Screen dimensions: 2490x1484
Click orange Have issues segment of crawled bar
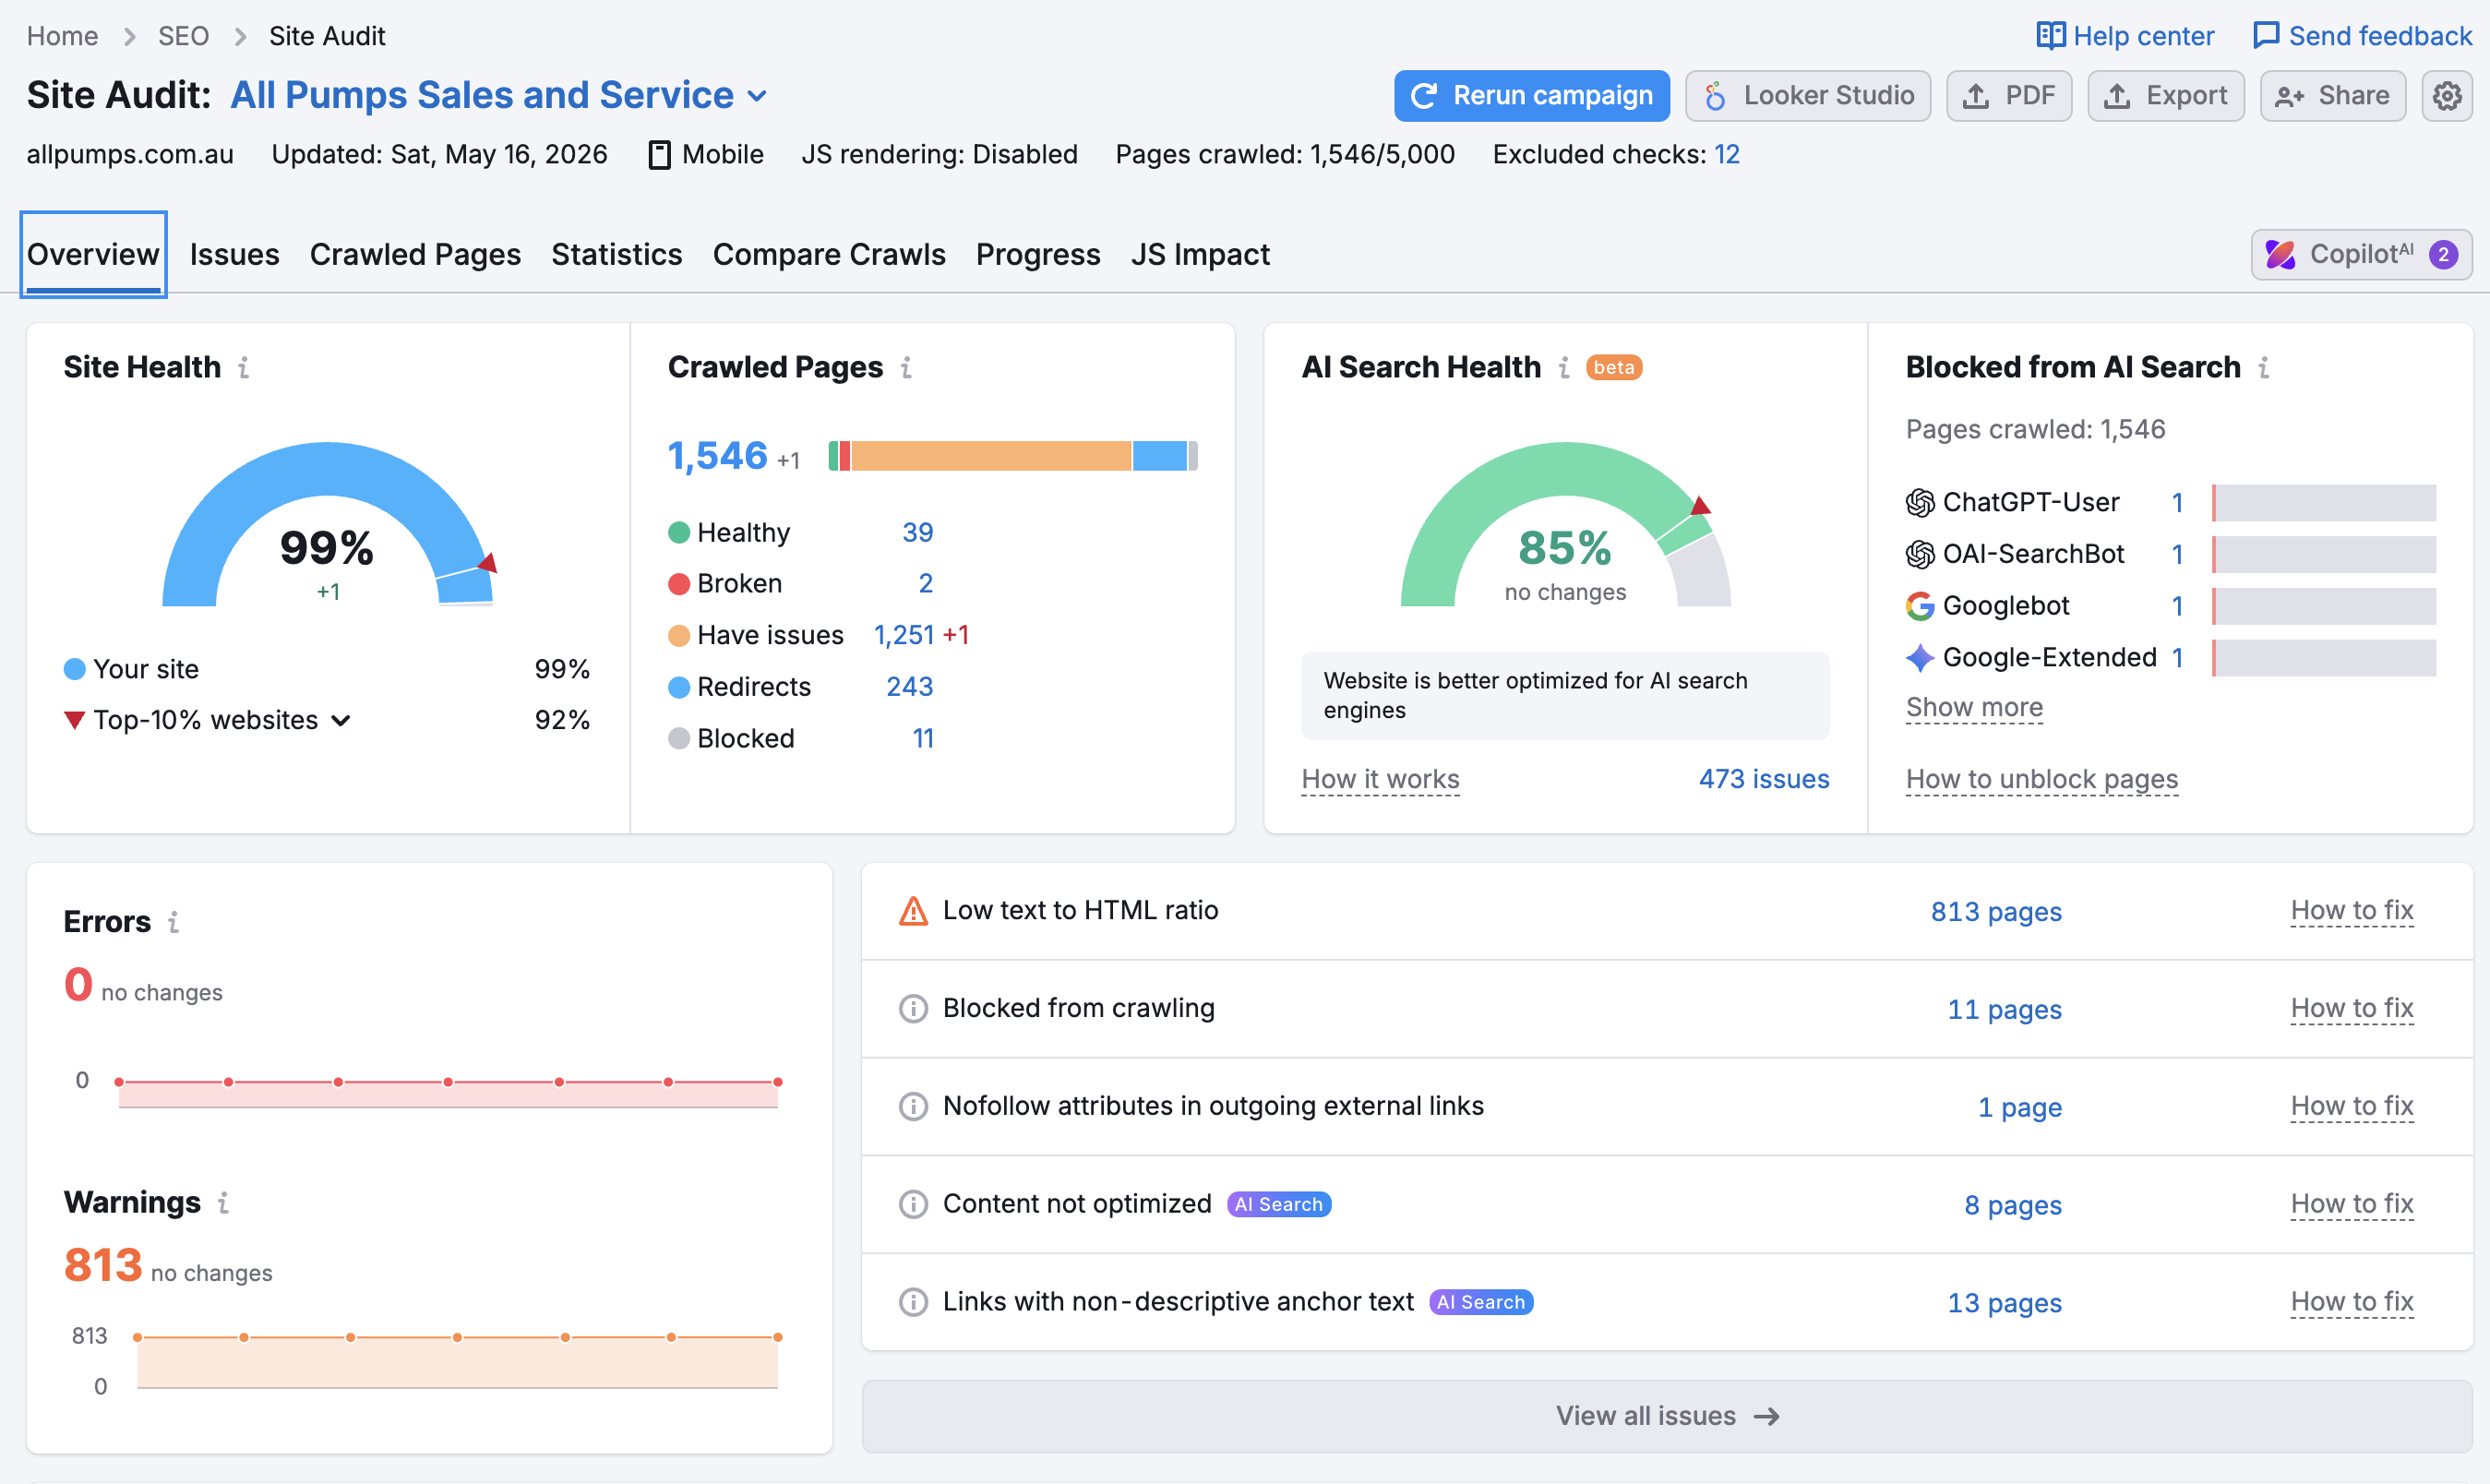coord(991,457)
